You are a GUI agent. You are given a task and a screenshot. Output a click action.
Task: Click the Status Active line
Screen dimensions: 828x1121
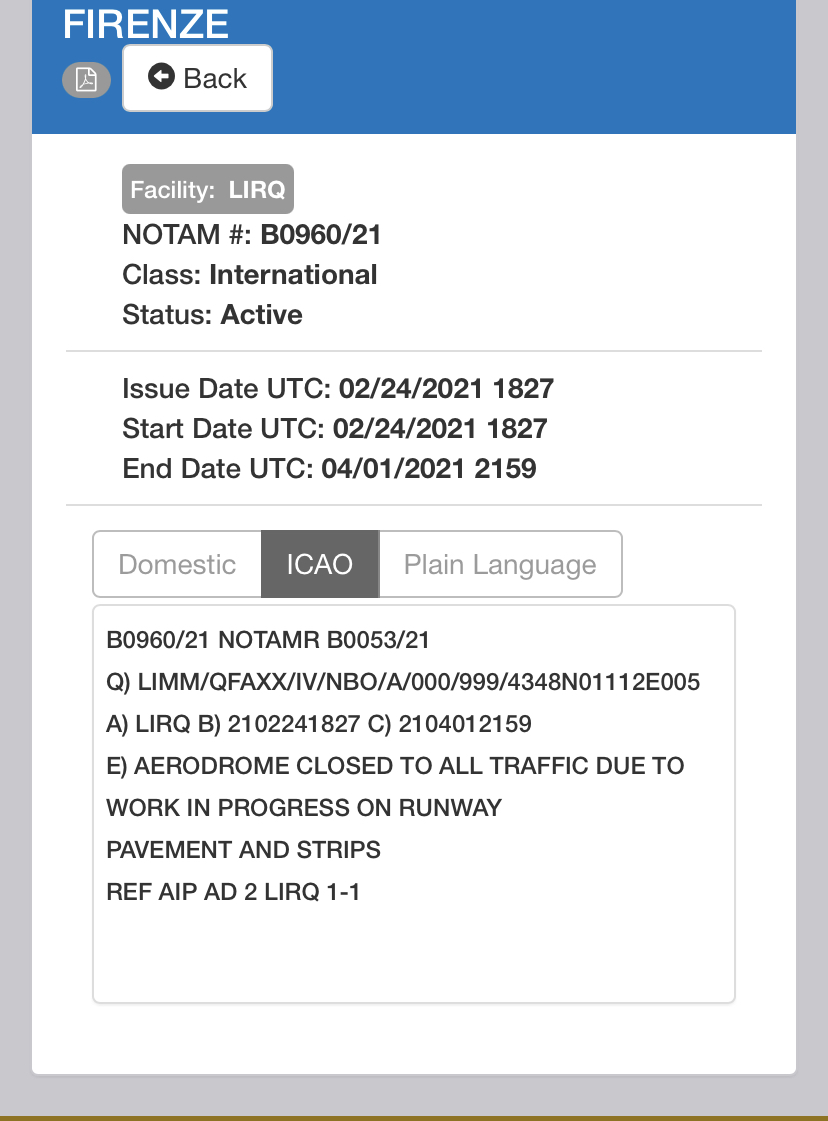click(x=212, y=315)
